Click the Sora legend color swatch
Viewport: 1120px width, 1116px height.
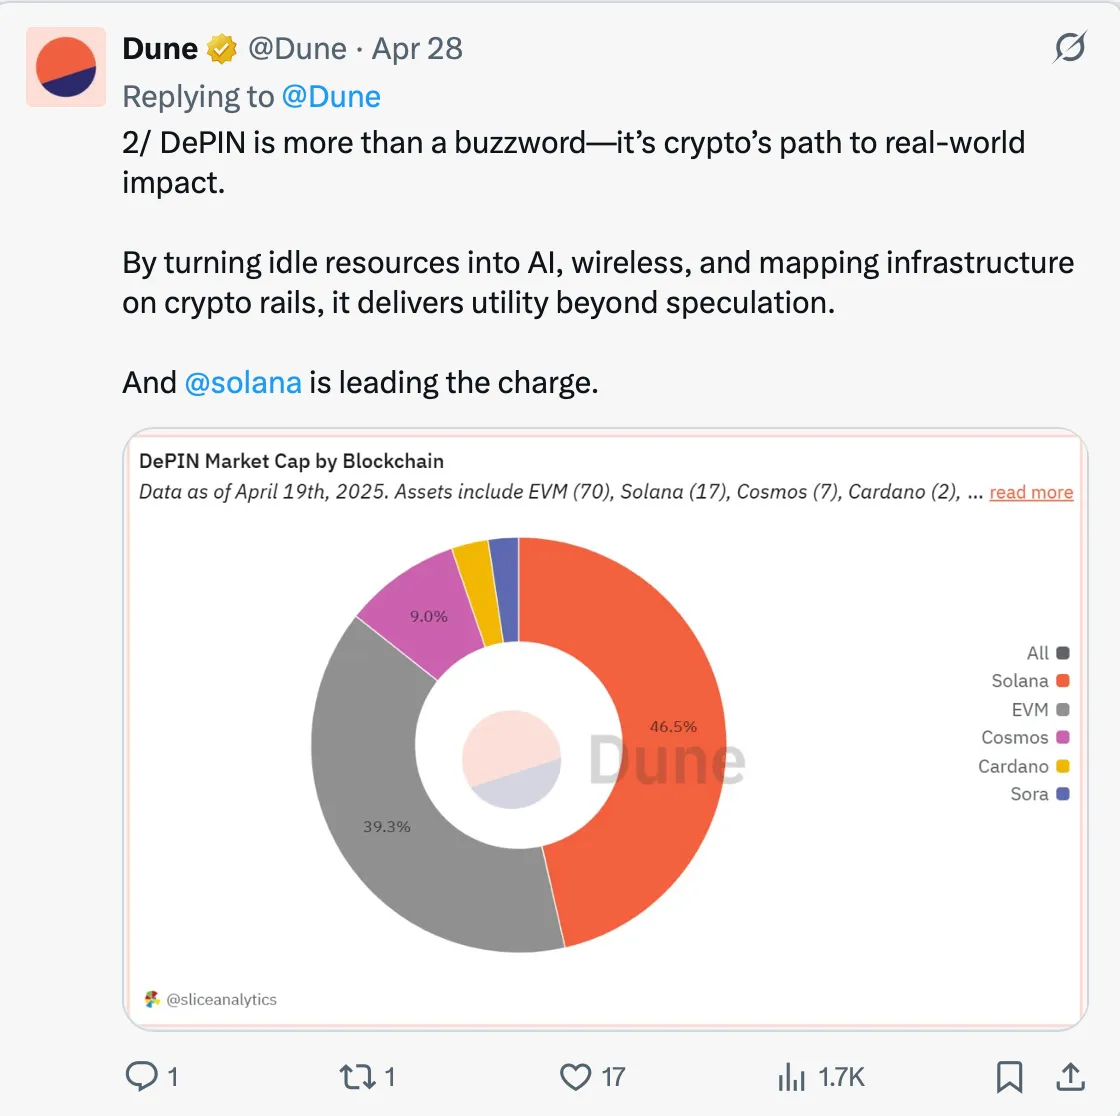pyautogui.click(x=1063, y=794)
